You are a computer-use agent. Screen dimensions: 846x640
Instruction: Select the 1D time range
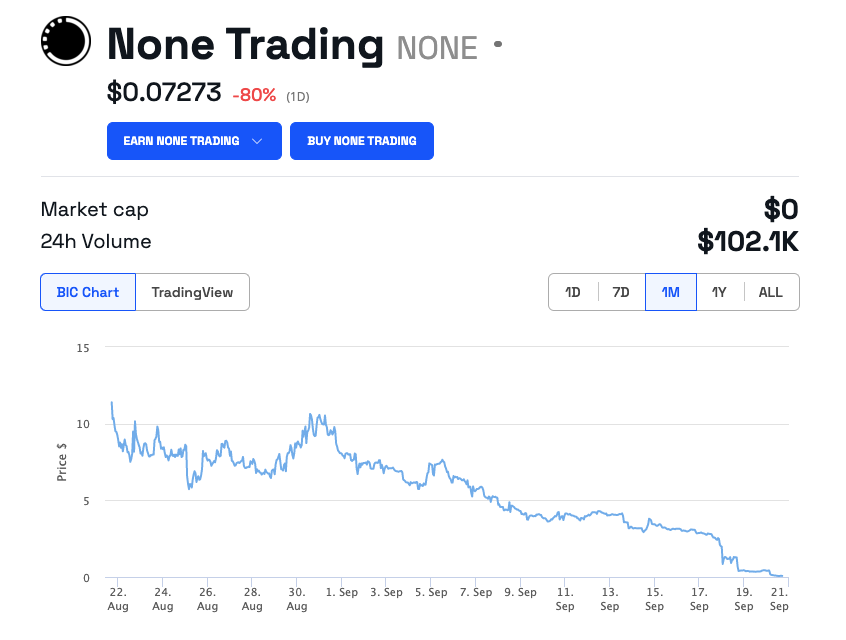coord(573,292)
